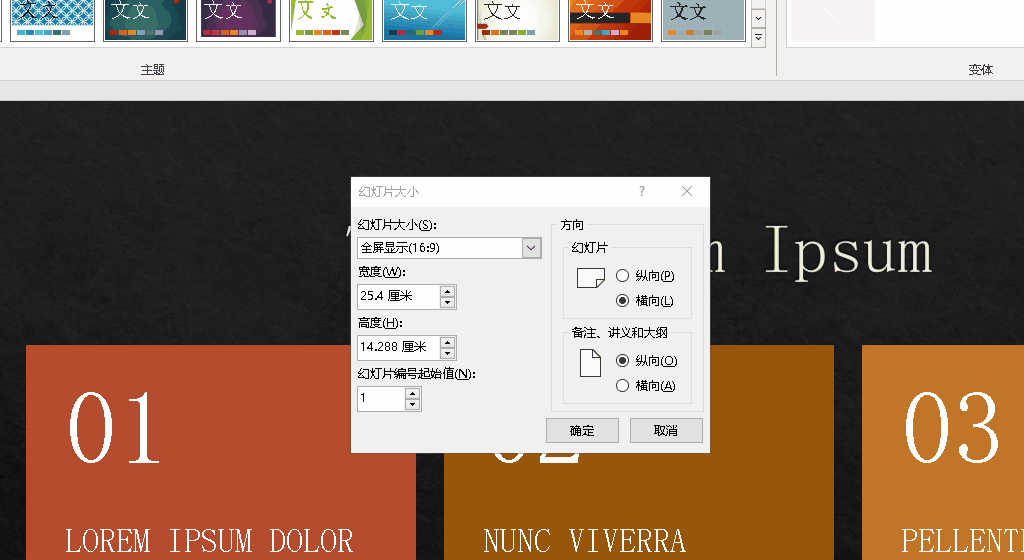Screen dimensions: 1024x560
Task: Decrease the 宽度 value with down arrow
Action: point(448,302)
